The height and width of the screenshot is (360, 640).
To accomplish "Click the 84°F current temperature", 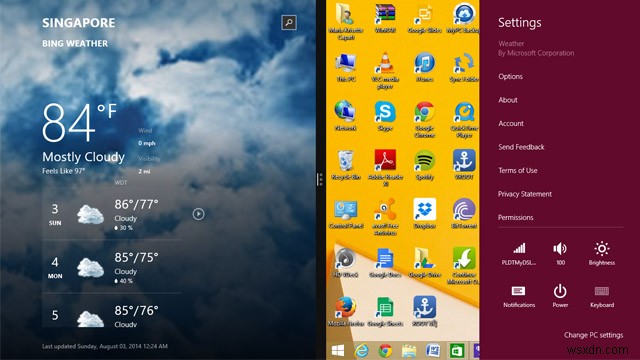I will tap(79, 122).
